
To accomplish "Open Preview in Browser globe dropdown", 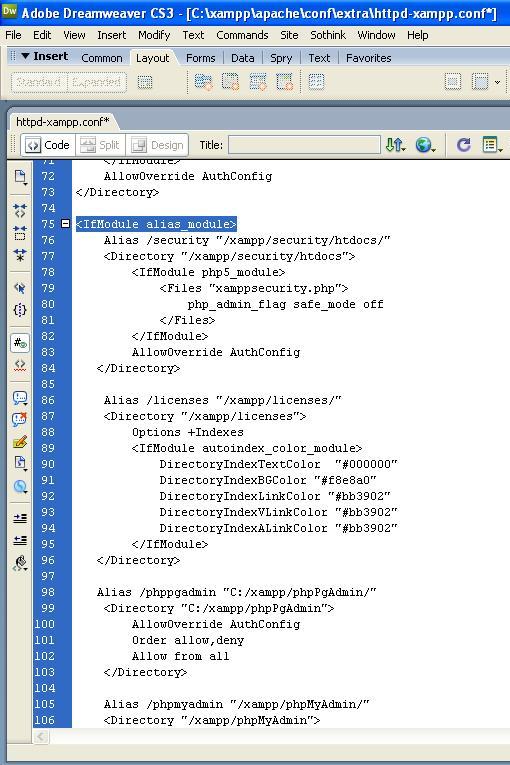I will click(x=426, y=145).
